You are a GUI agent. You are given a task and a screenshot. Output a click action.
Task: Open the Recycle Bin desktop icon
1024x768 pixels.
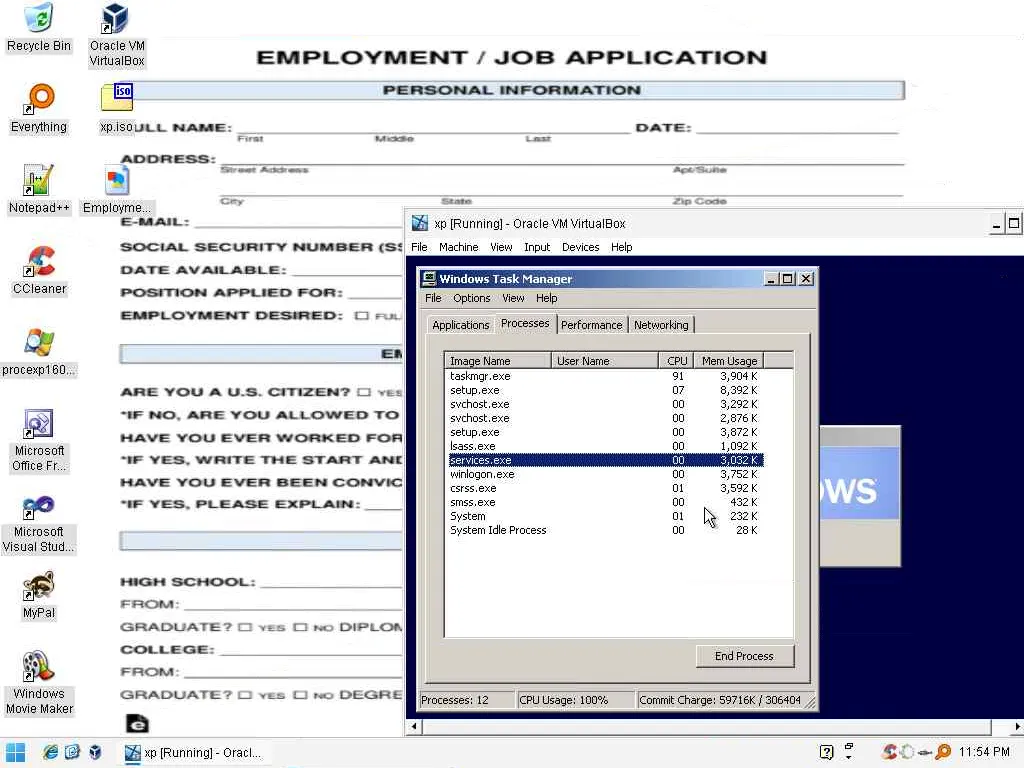(x=39, y=27)
